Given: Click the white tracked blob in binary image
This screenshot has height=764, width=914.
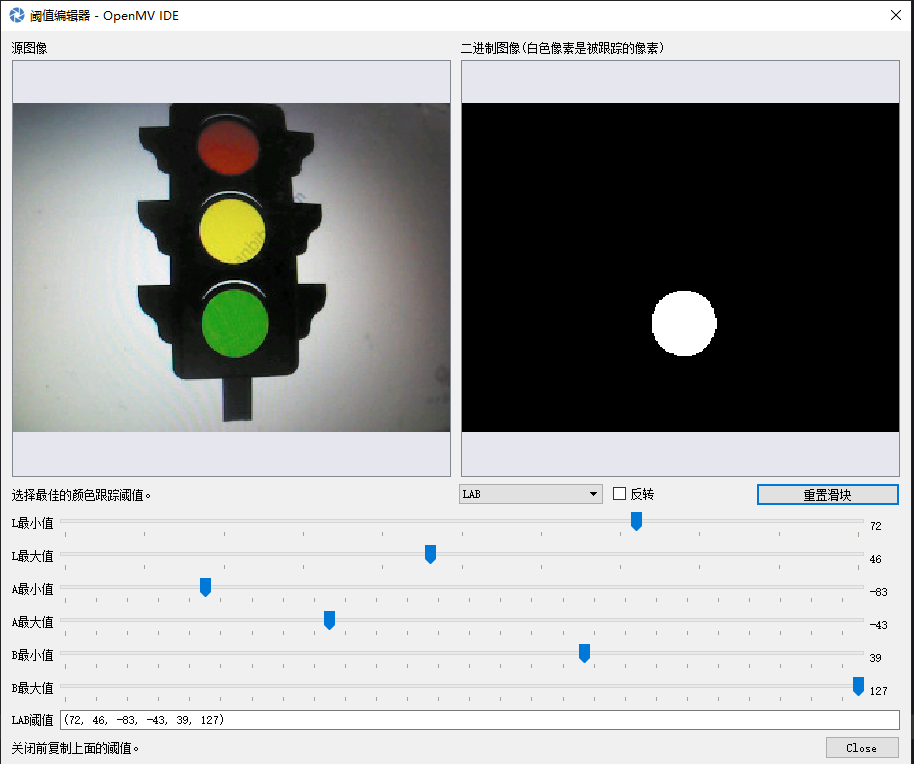Looking at the screenshot, I should 684,323.
